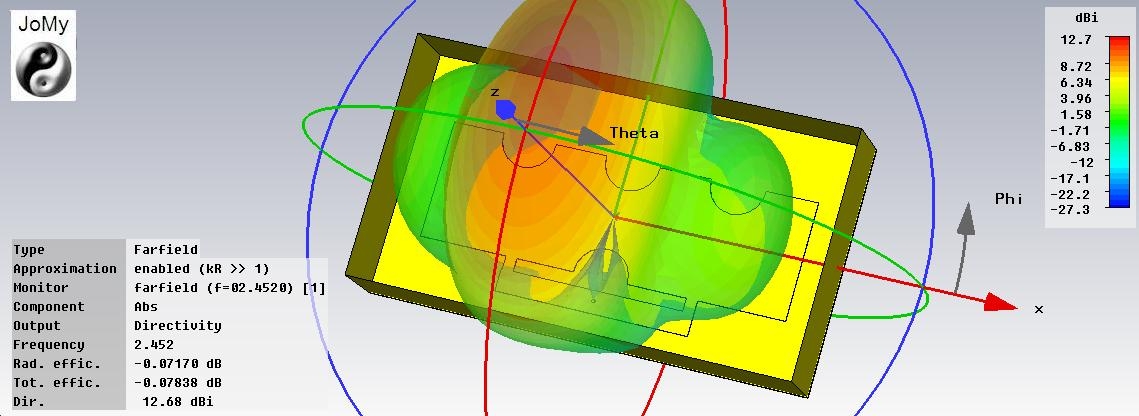
Task: Click the red x-axis arrow head
Action: point(1000,302)
